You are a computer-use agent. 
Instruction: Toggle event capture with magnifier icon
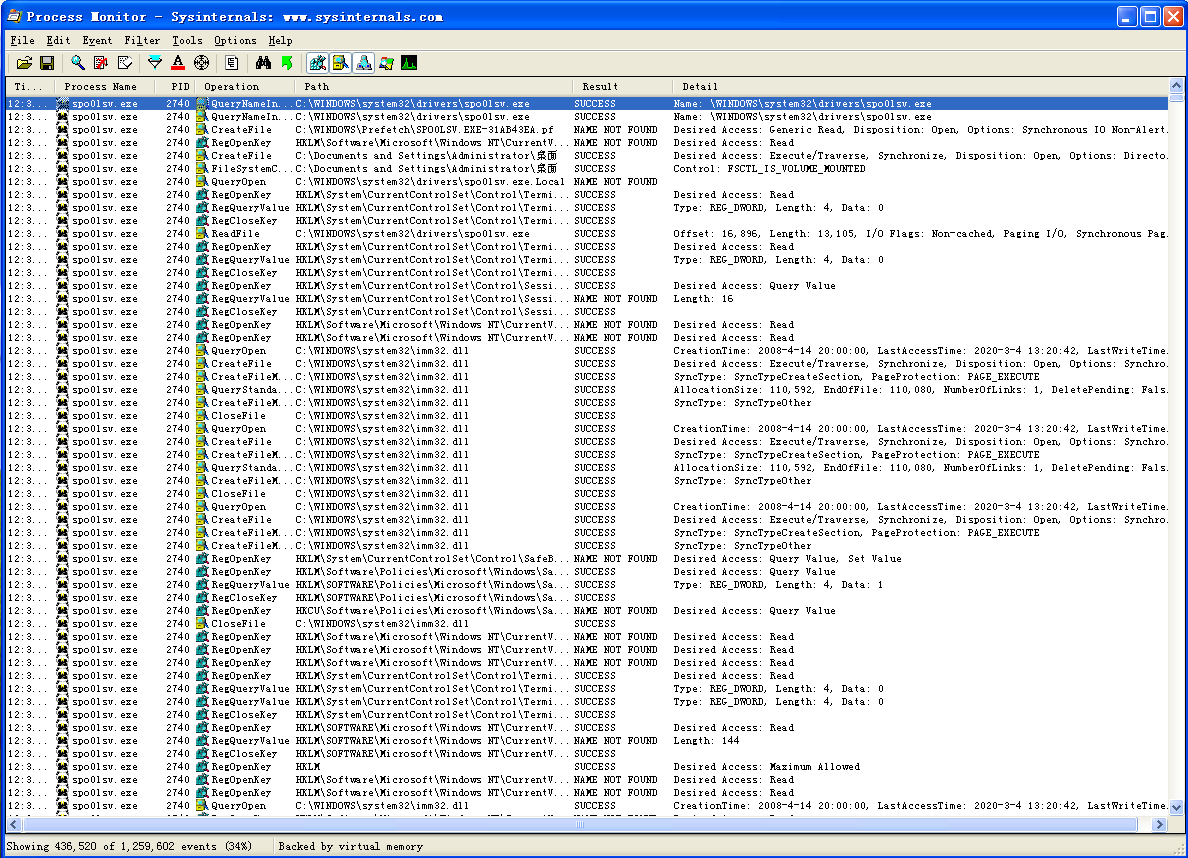tap(78, 63)
